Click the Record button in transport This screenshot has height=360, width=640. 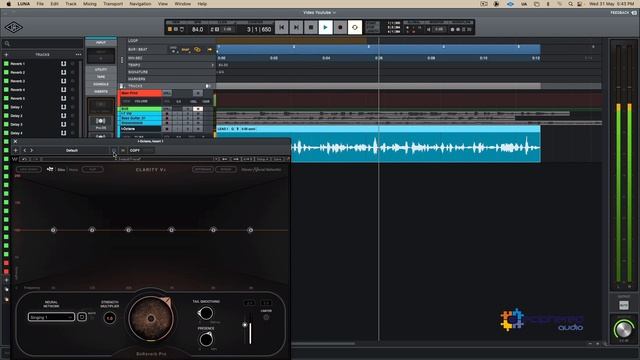(x=340, y=27)
